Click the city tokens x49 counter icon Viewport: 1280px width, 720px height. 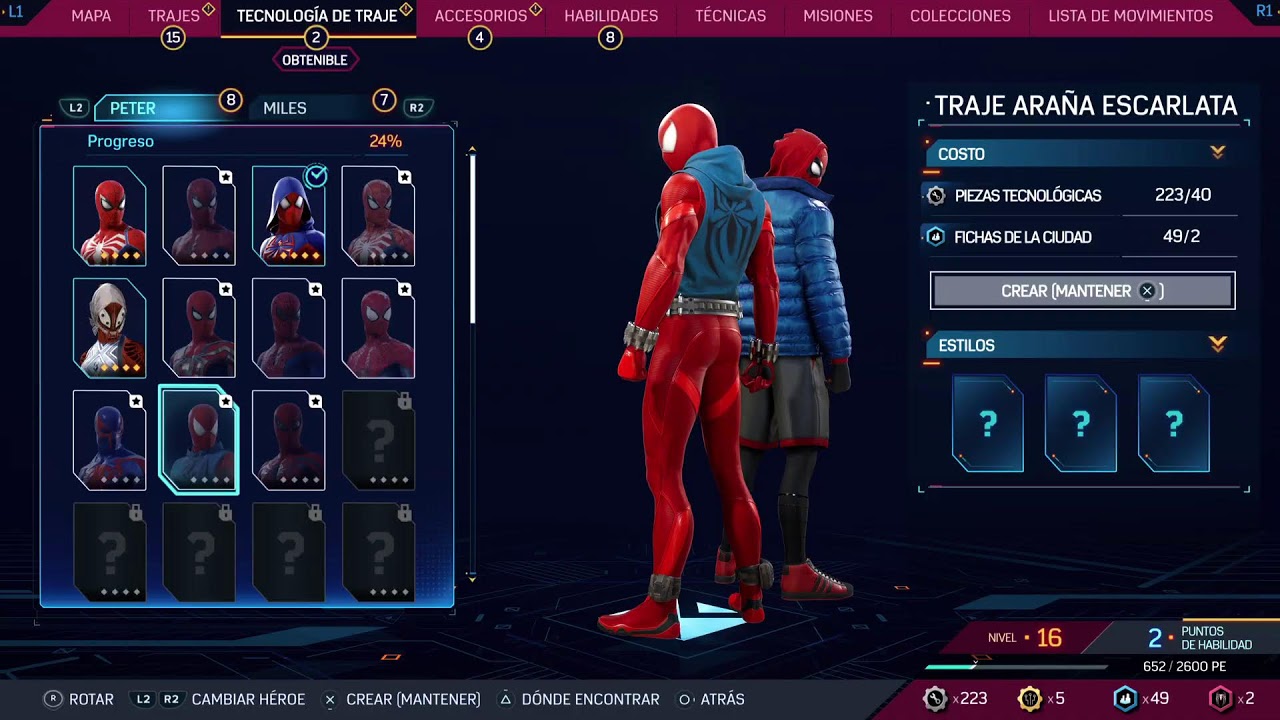click(x=1126, y=699)
